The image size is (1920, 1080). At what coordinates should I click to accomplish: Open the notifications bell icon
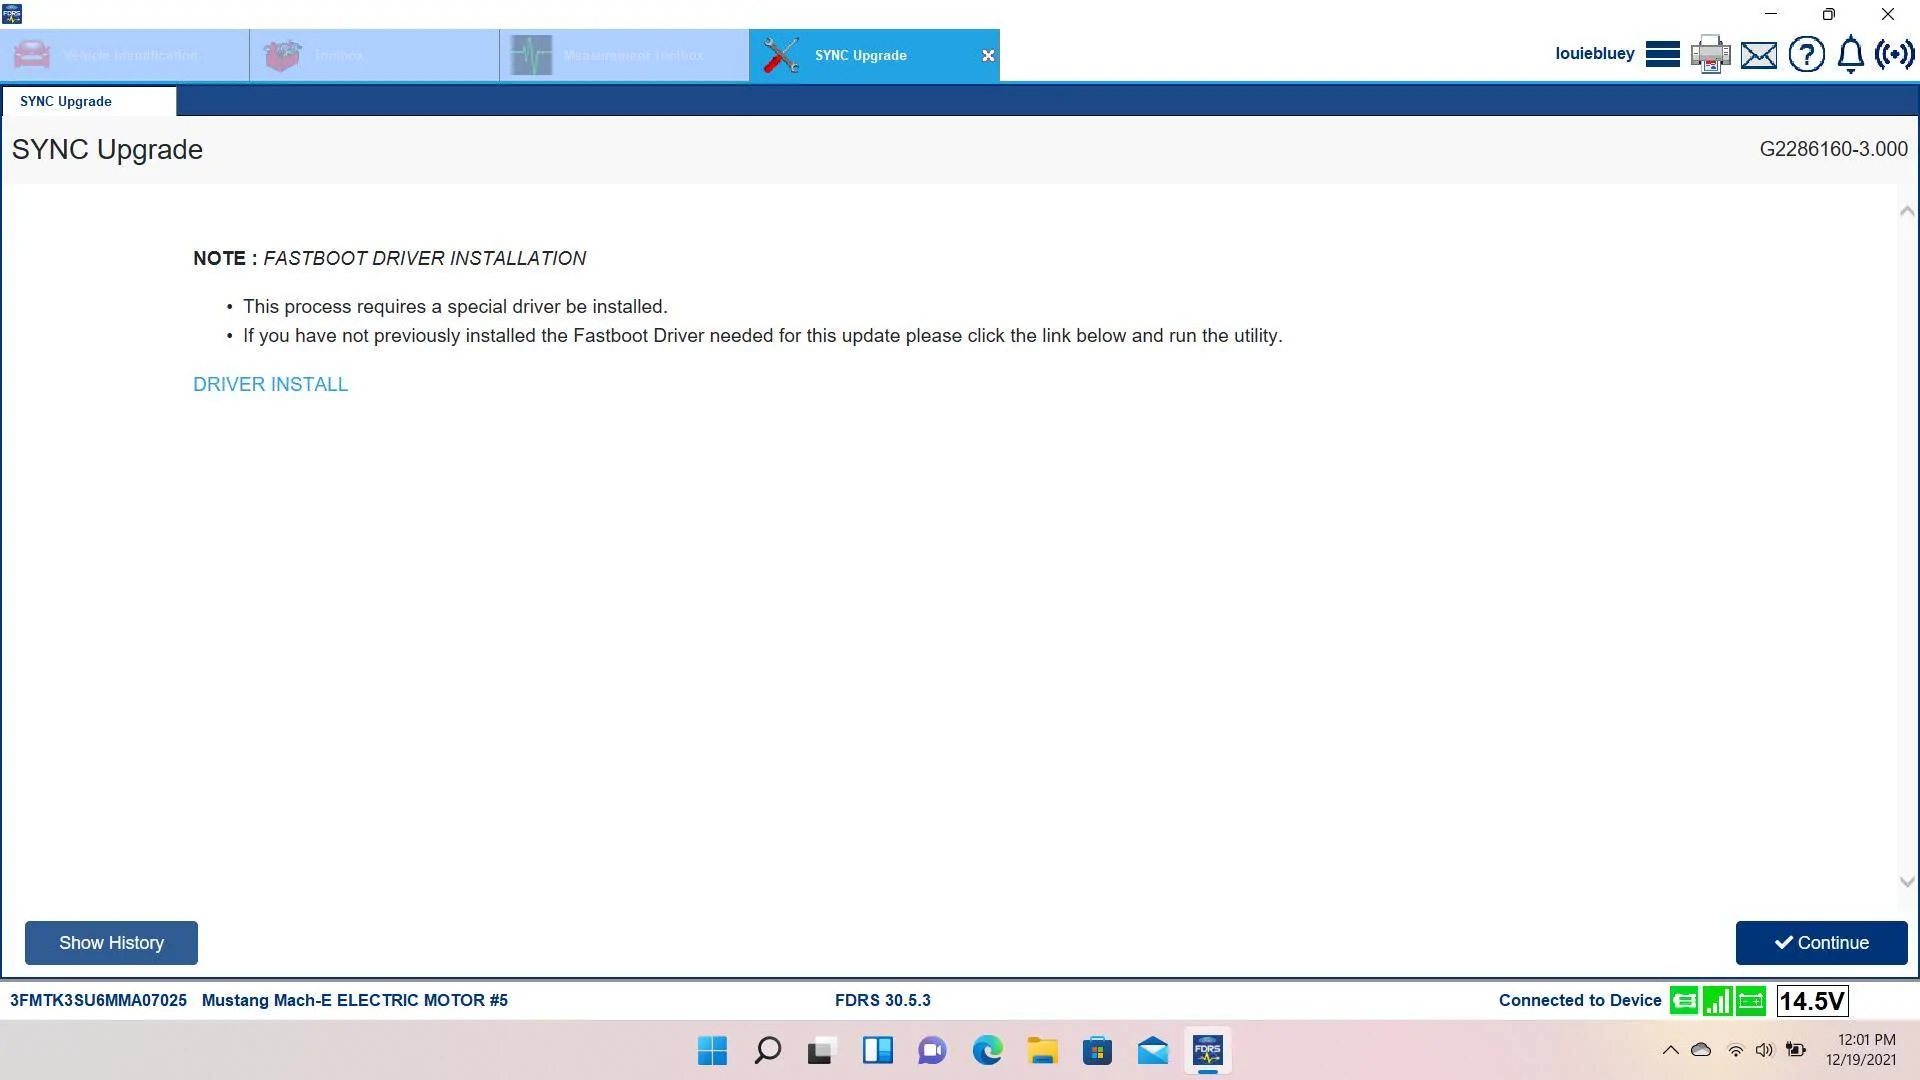pos(1851,54)
